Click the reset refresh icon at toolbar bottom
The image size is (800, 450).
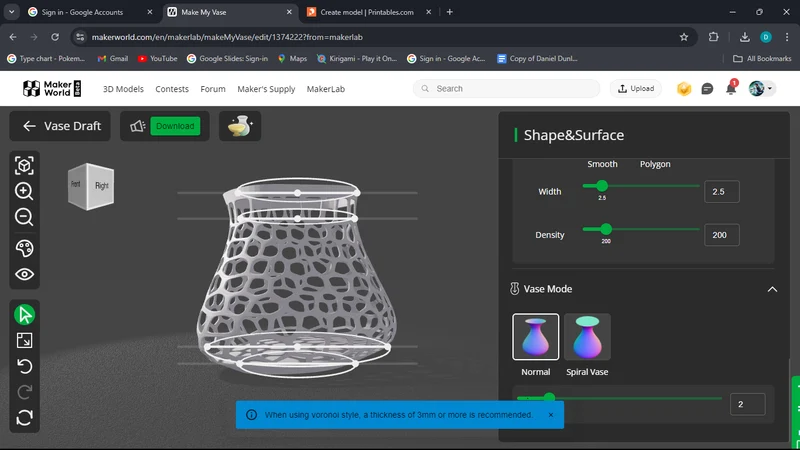point(24,418)
